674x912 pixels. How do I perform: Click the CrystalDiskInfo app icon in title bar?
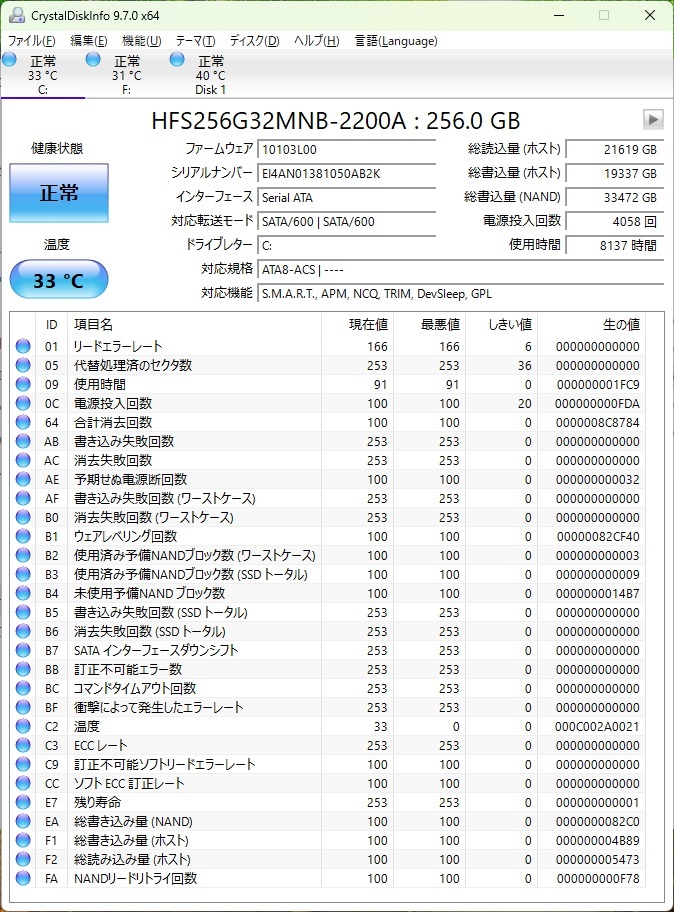click(16, 15)
